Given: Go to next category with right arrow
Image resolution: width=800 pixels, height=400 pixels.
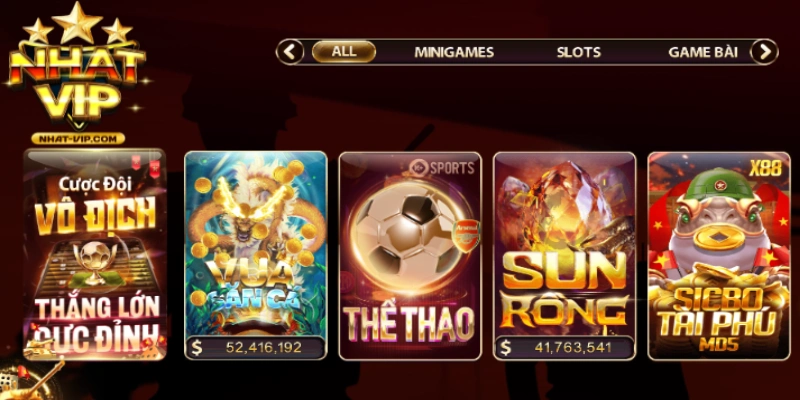Looking at the screenshot, I should point(765,52).
